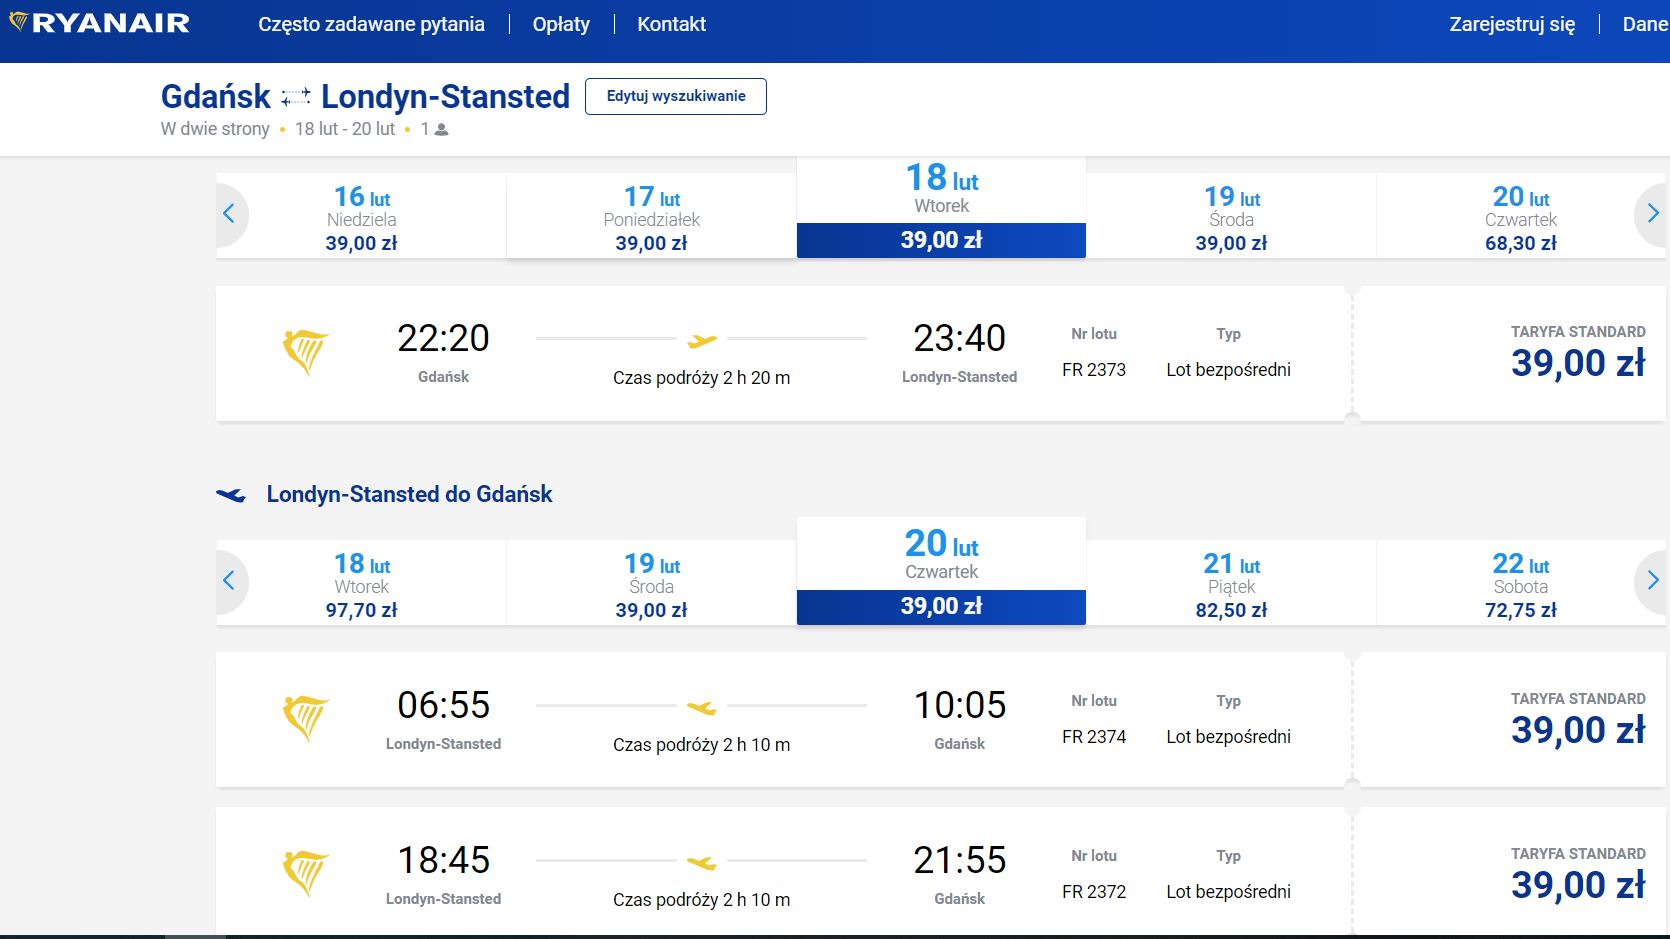The height and width of the screenshot is (939, 1670).
Task: Click the route direction arrows icon
Action: pos(295,97)
